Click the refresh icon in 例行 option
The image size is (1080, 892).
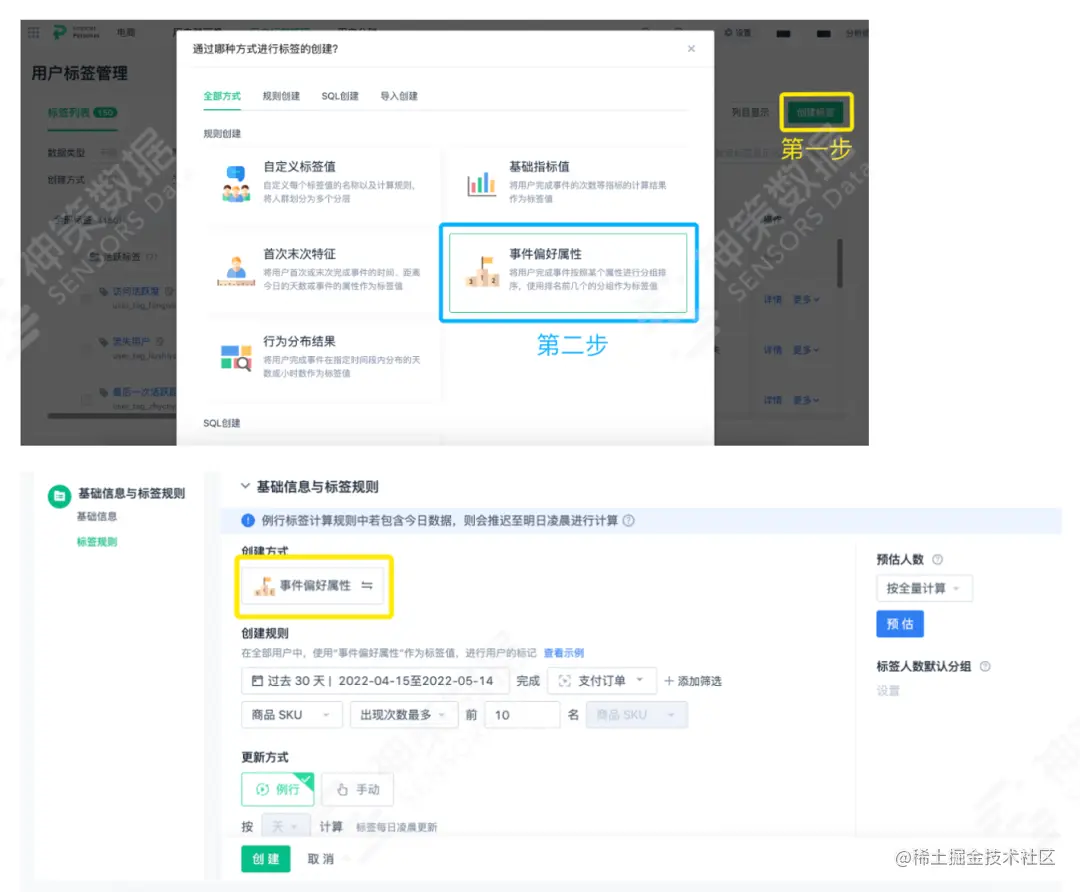(x=262, y=789)
